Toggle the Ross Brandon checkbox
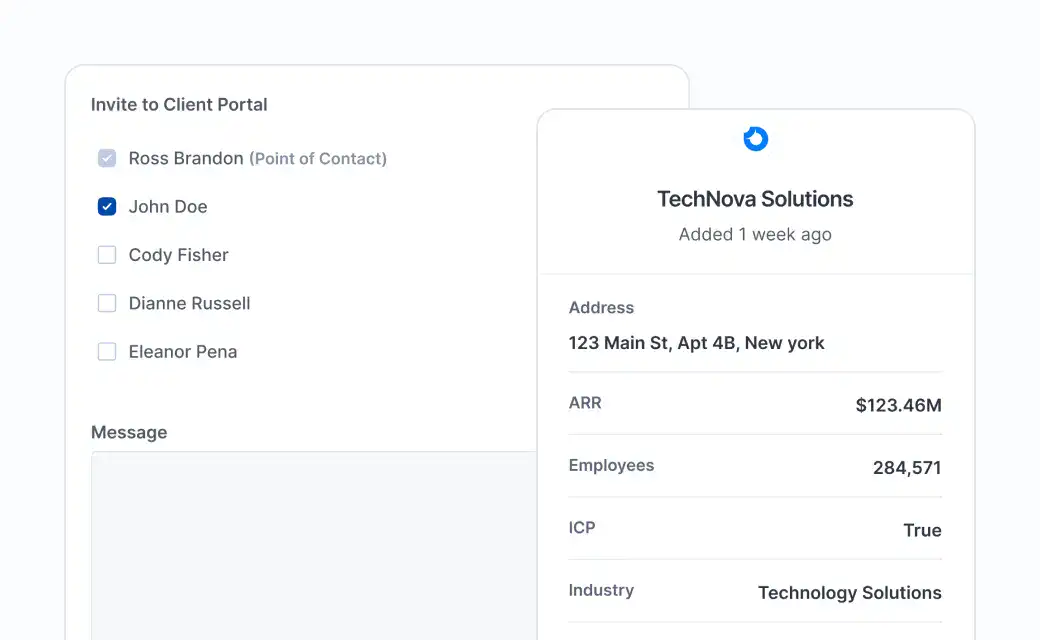This screenshot has height=640, width=1040. pos(107,158)
